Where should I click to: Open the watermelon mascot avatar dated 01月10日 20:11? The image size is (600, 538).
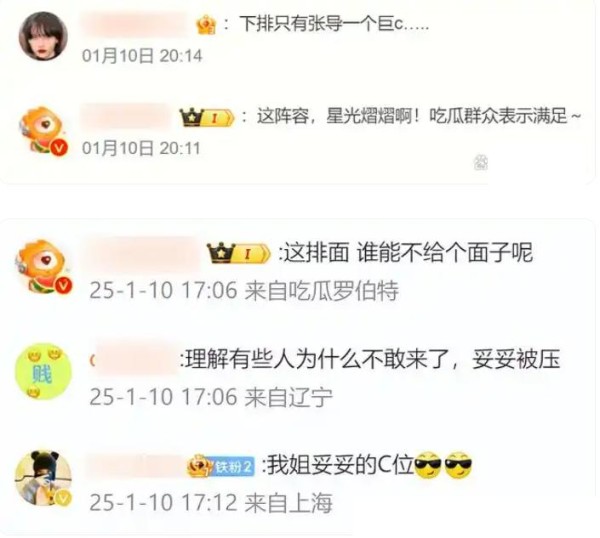[43, 130]
